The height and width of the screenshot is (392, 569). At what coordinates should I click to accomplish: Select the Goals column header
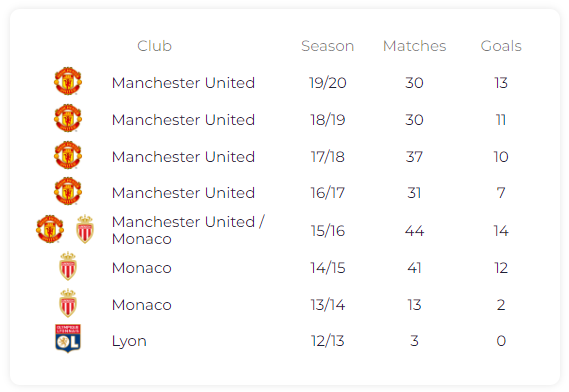[501, 46]
